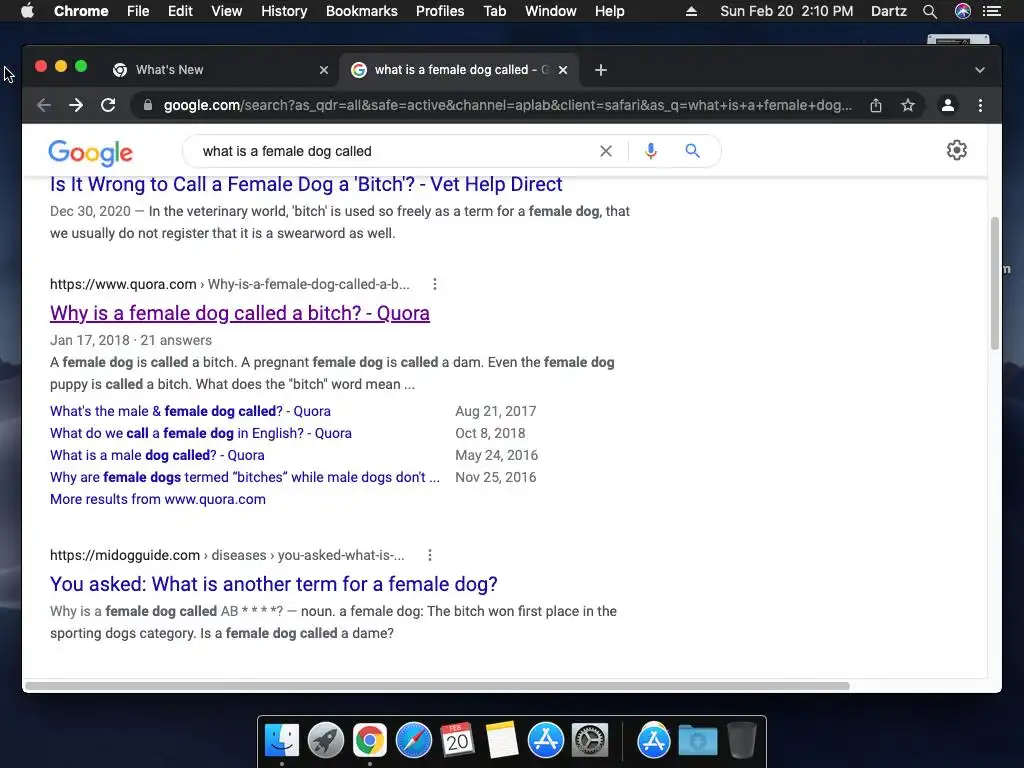The height and width of the screenshot is (768, 1024).
Task: Share this page via share icon
Action: [876, 105]
